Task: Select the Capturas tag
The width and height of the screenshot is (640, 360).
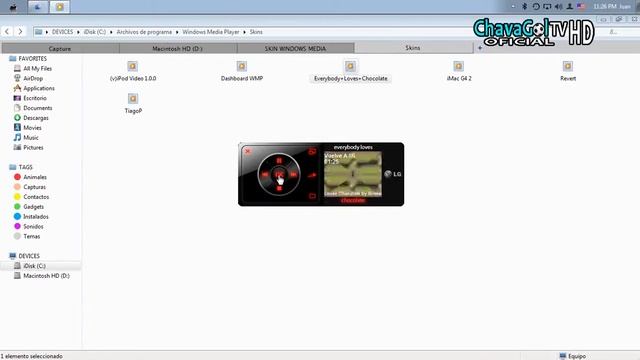Action: coord(30,187)
